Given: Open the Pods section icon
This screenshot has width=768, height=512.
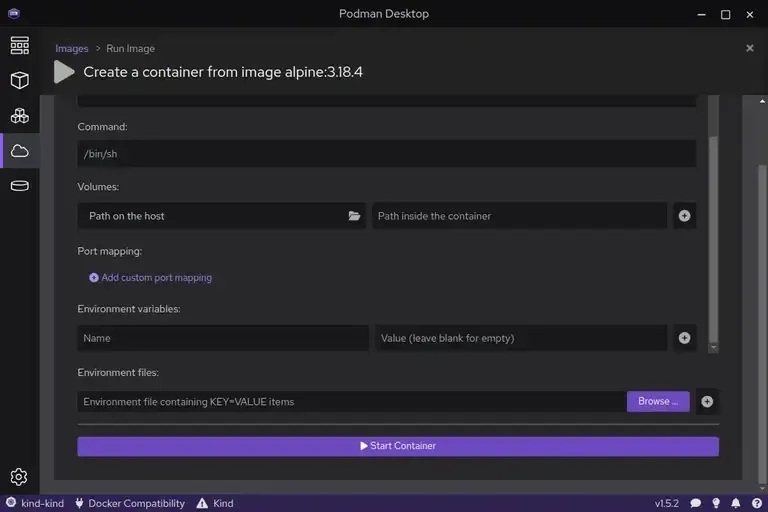Looking at the screenshot, I should (x=19, y=115).
